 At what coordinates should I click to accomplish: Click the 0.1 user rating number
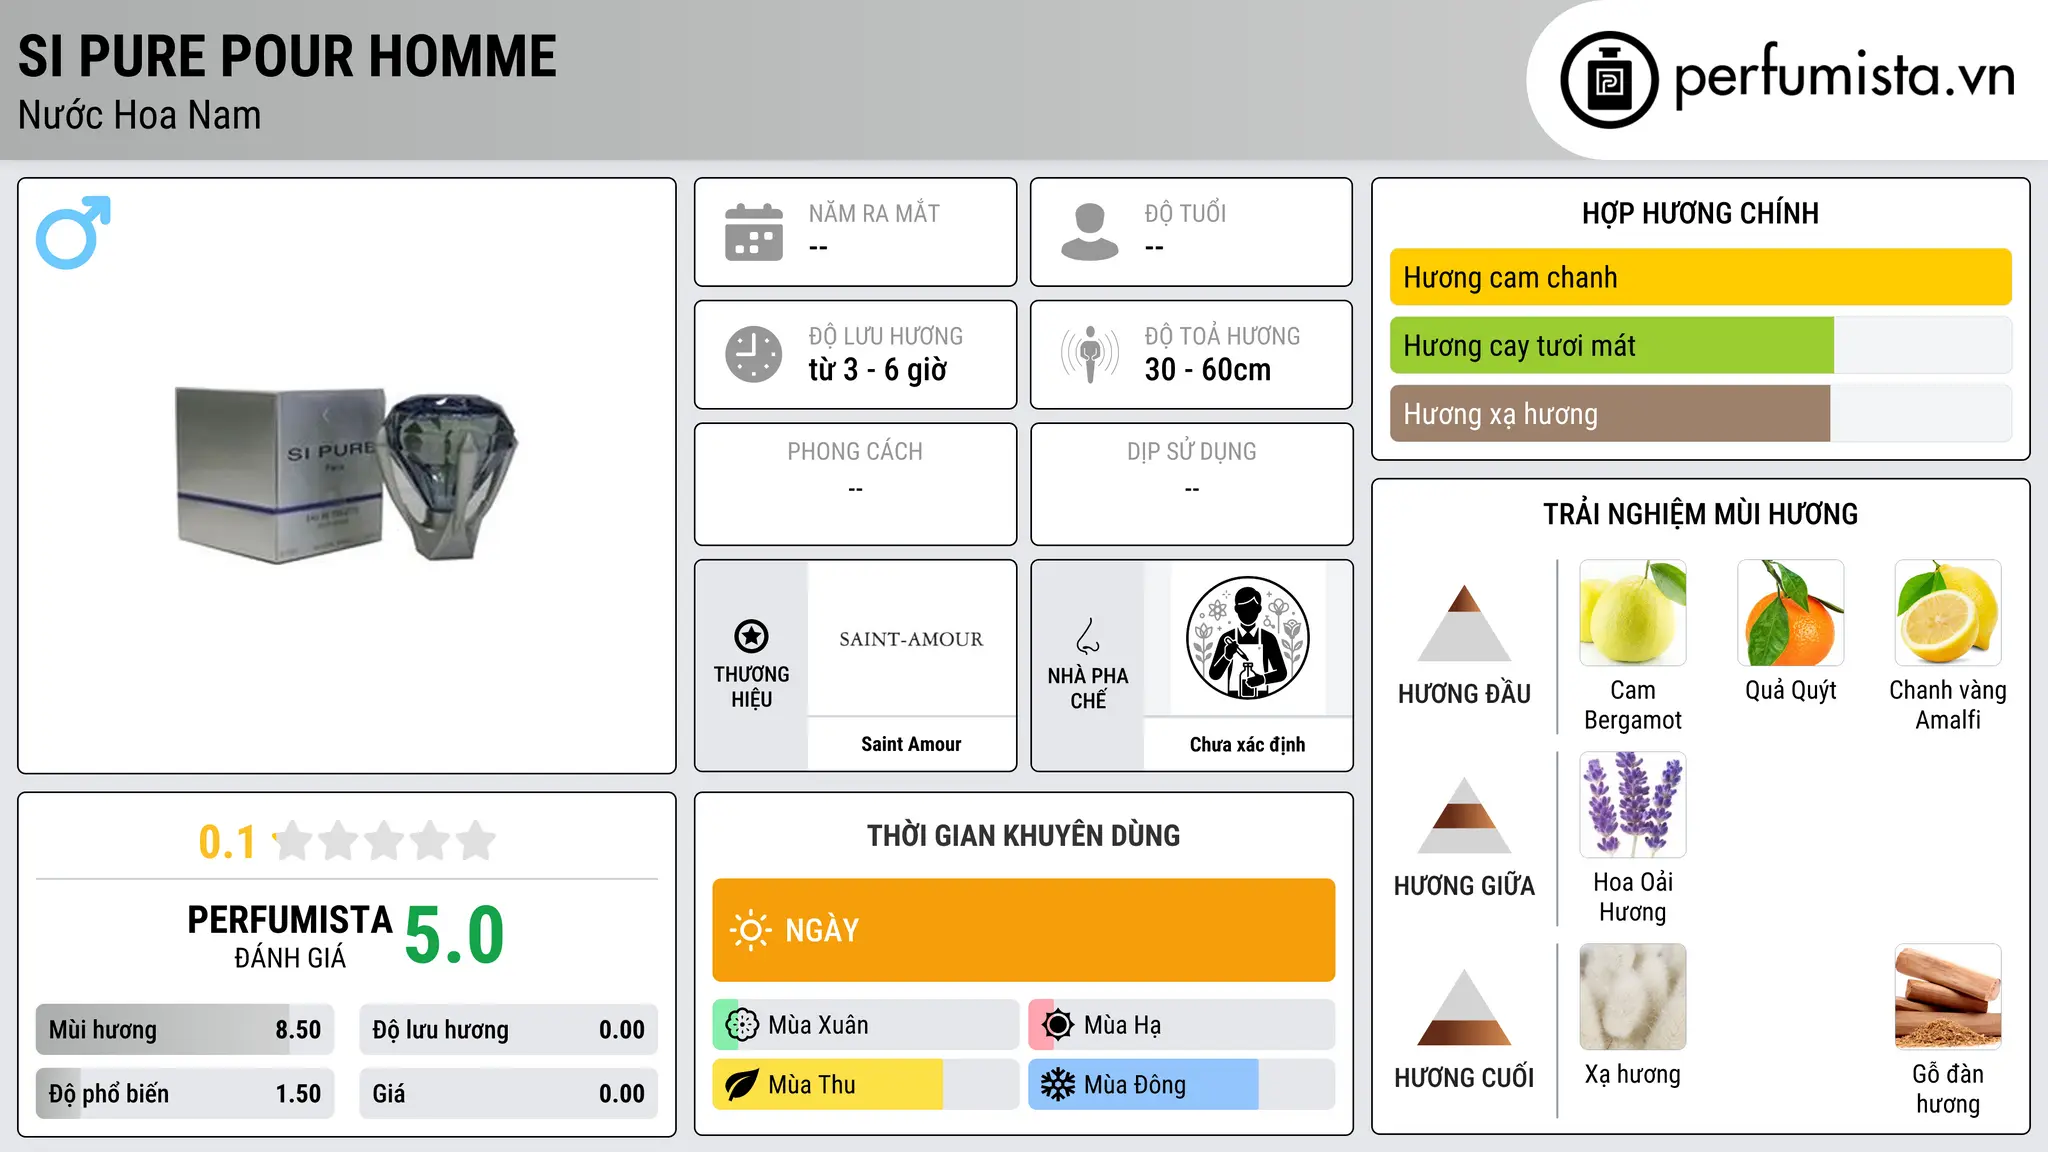point(227,842)
